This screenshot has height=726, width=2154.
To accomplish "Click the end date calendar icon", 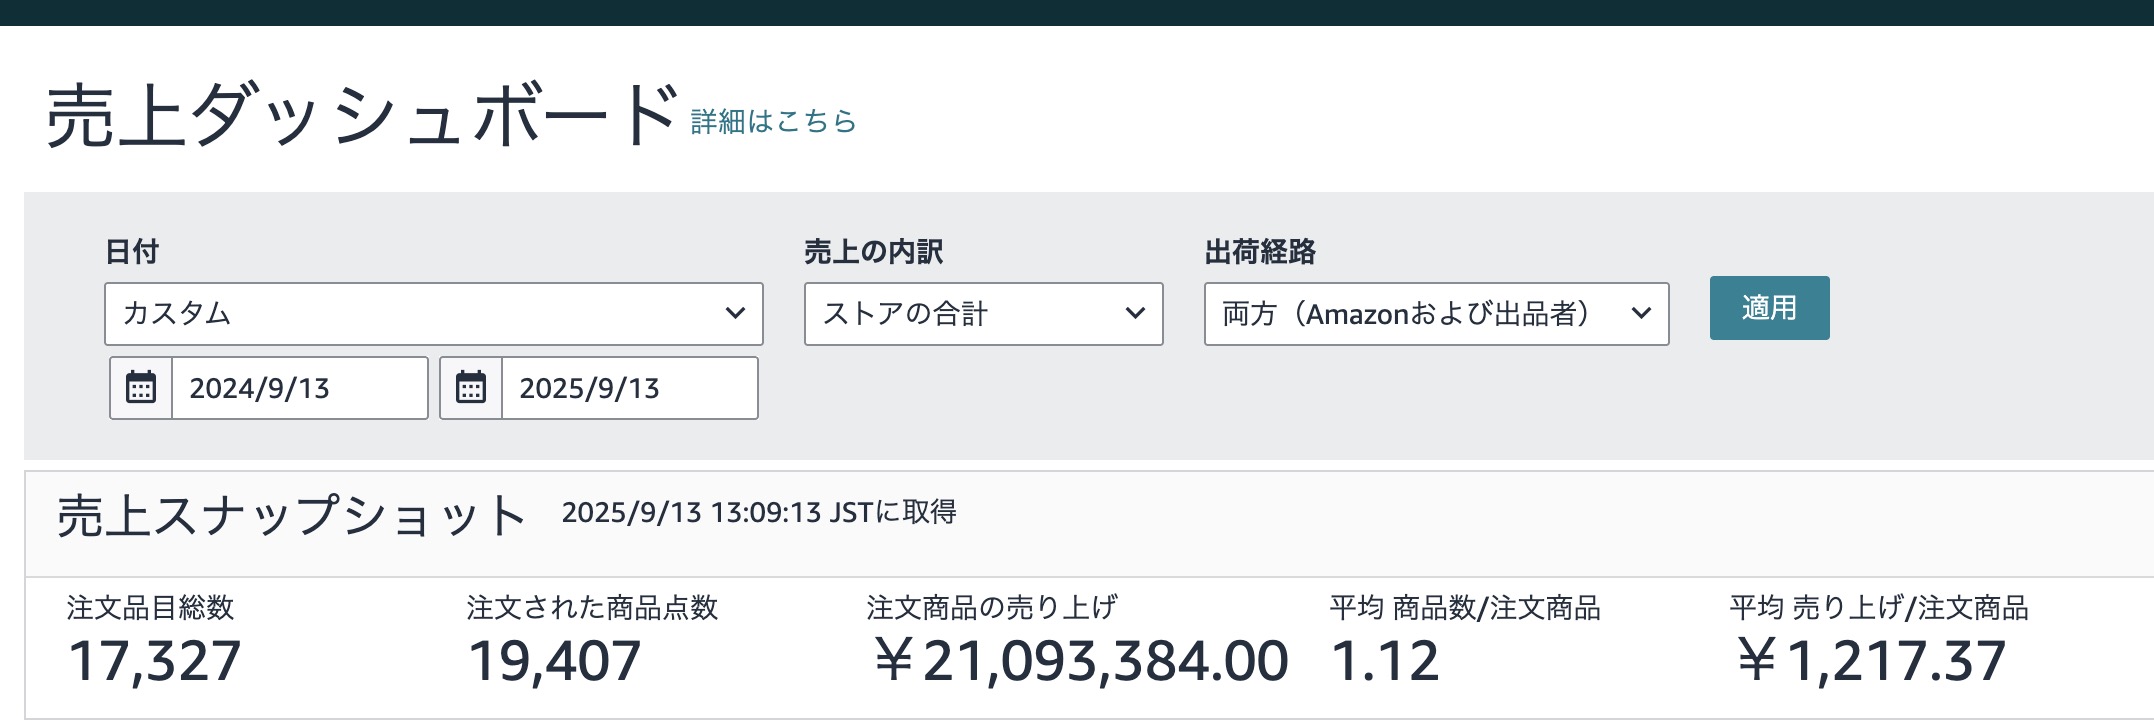I will 471,388.
